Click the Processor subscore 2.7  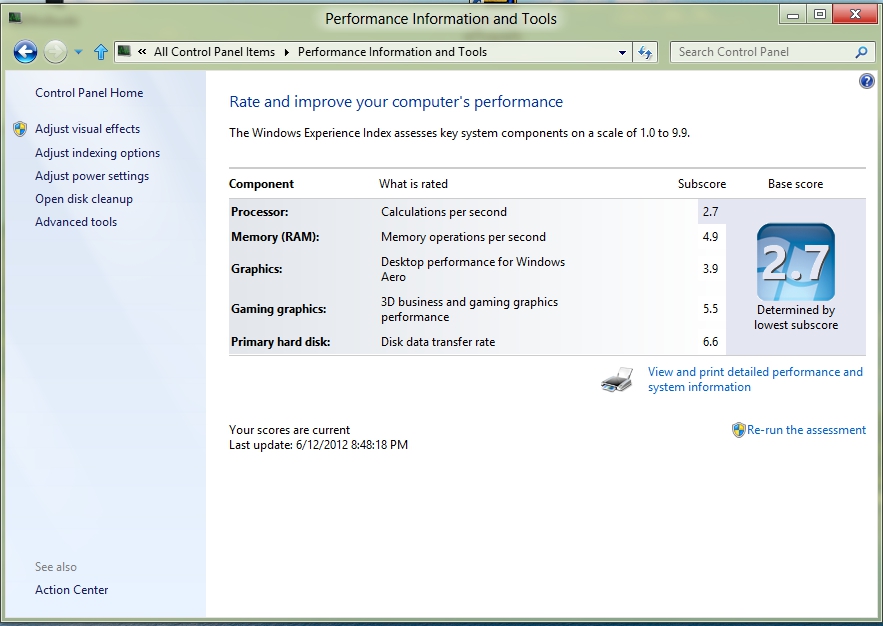pos(711,212)
